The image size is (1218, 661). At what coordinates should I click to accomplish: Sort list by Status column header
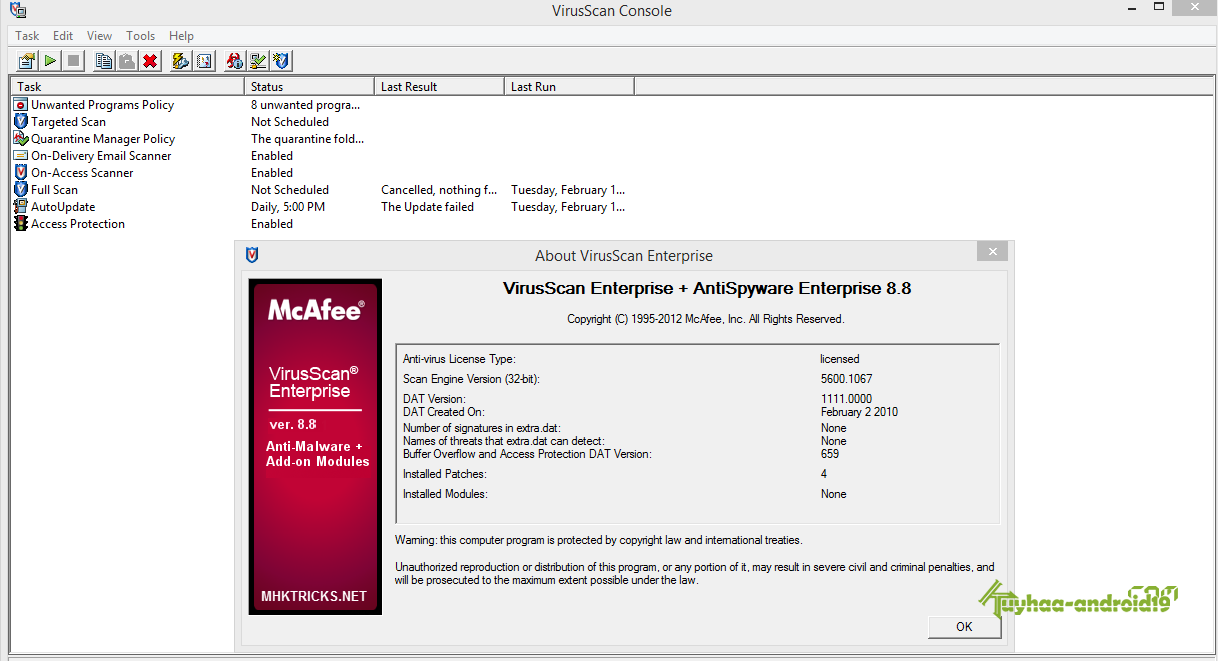(309, 87)
